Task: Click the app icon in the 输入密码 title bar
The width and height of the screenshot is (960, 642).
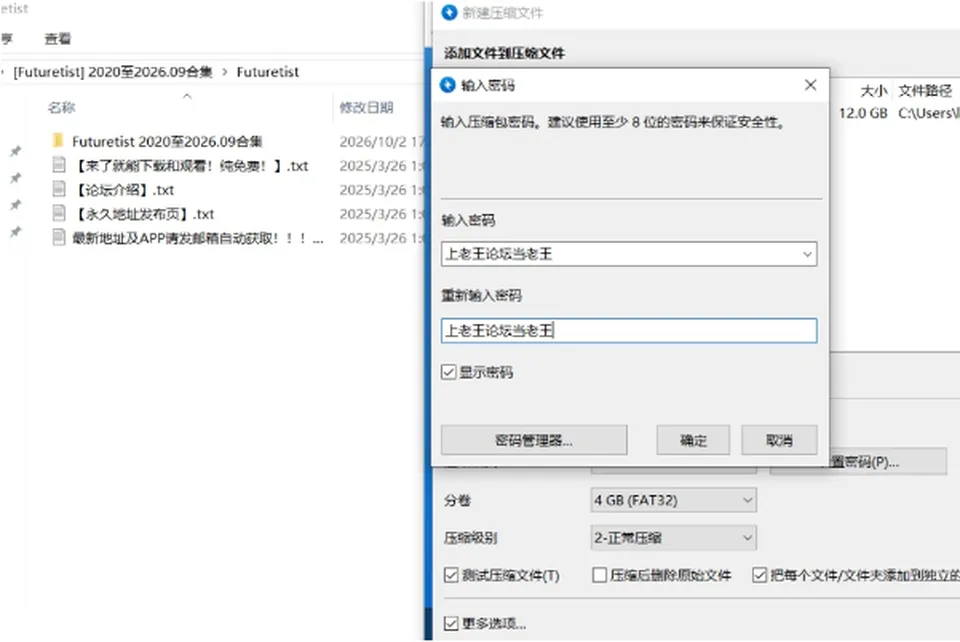Action: pyautogui.click(x=448, y=85)
